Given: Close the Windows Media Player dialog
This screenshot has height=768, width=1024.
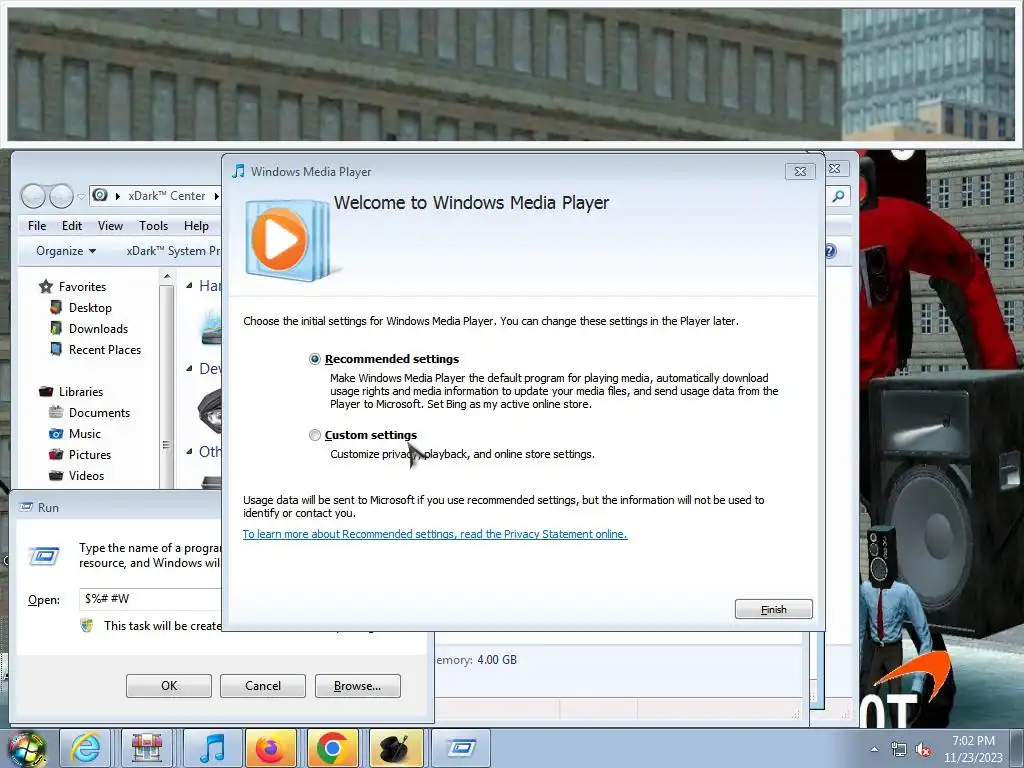Looking at the screenshot, I should (x=800, y=171).
